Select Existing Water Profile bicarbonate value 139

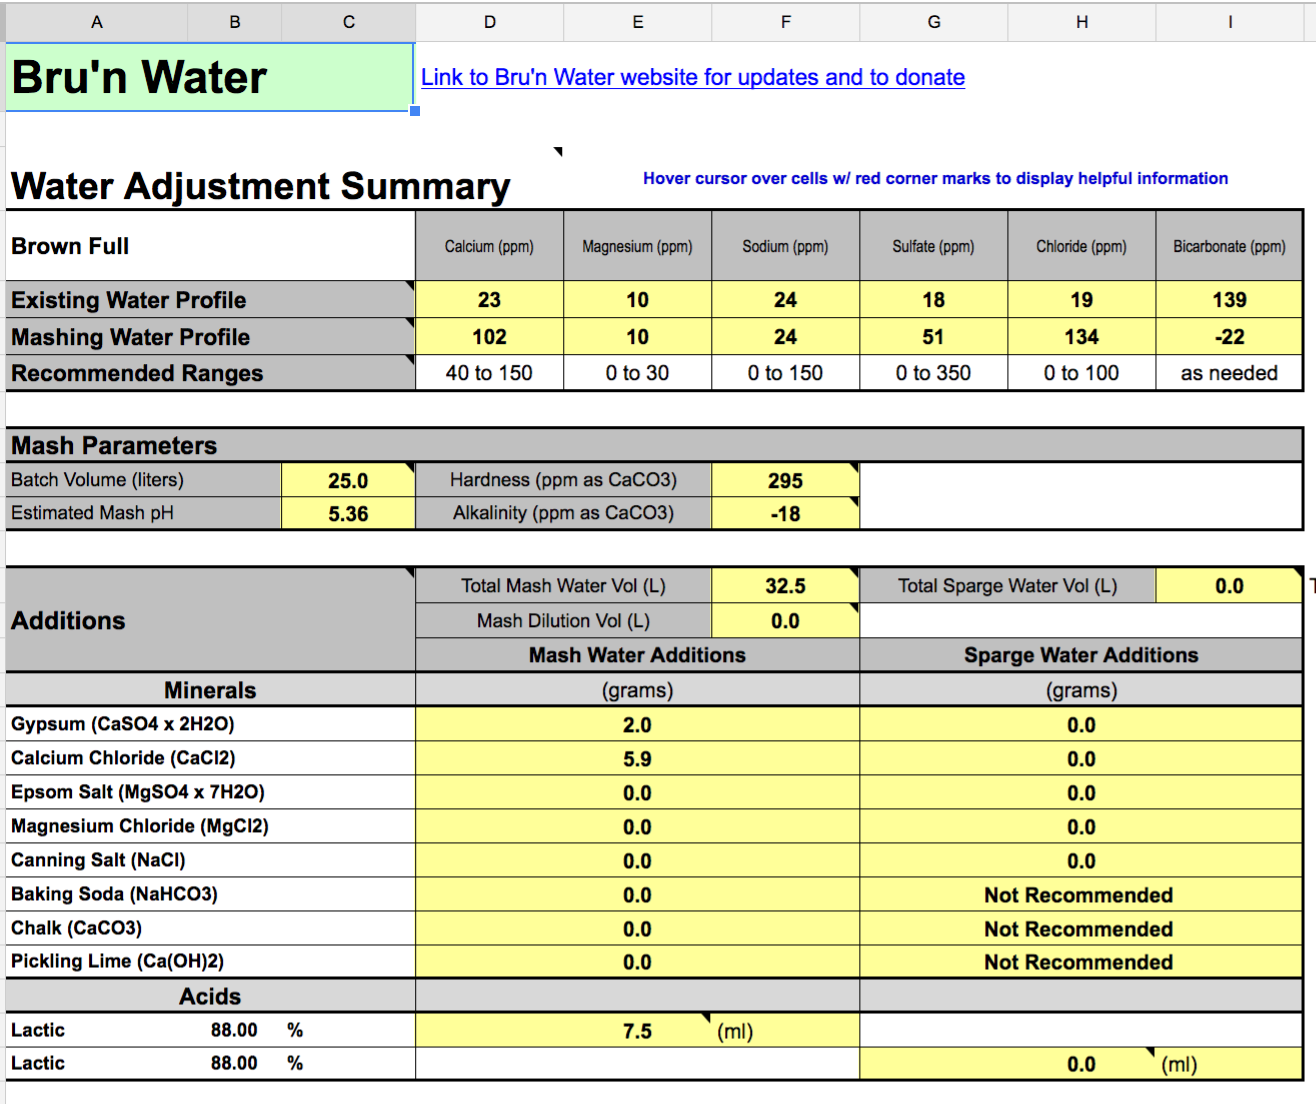coord(1230,300)
